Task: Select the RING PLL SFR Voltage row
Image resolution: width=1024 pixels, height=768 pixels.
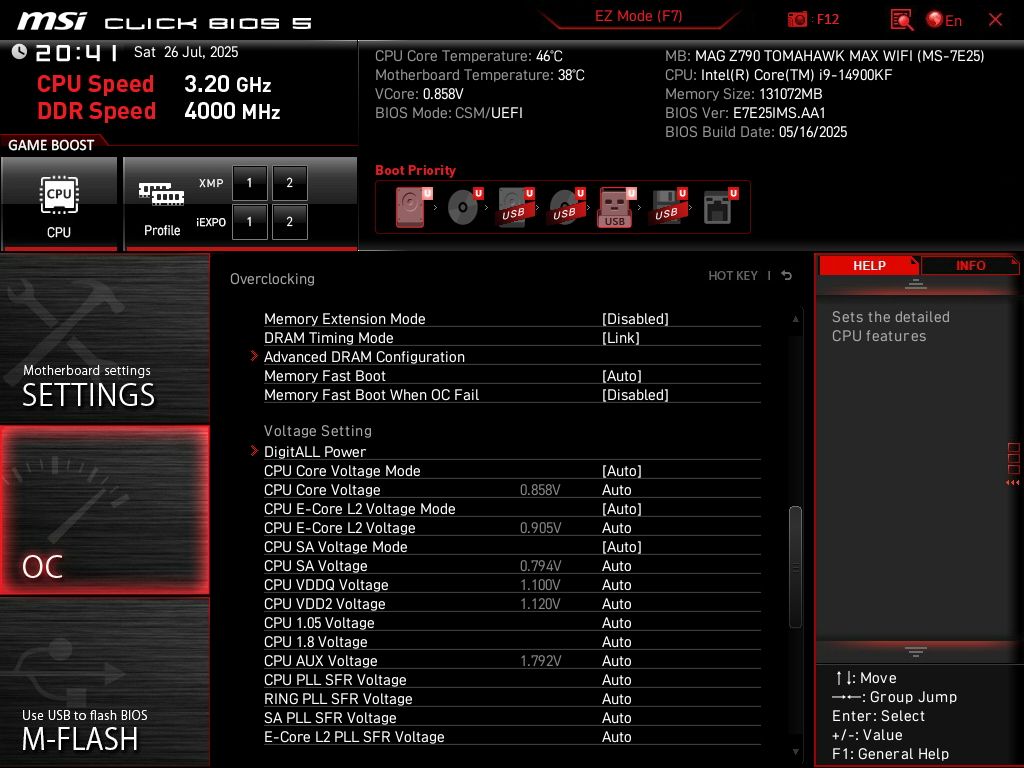Action: click(512, 698)
